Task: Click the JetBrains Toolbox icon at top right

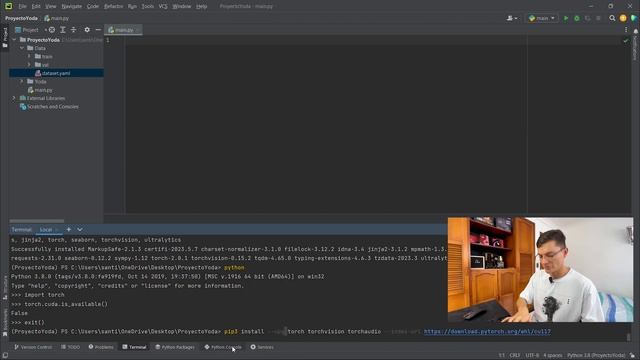Action: tap(634, 18)
